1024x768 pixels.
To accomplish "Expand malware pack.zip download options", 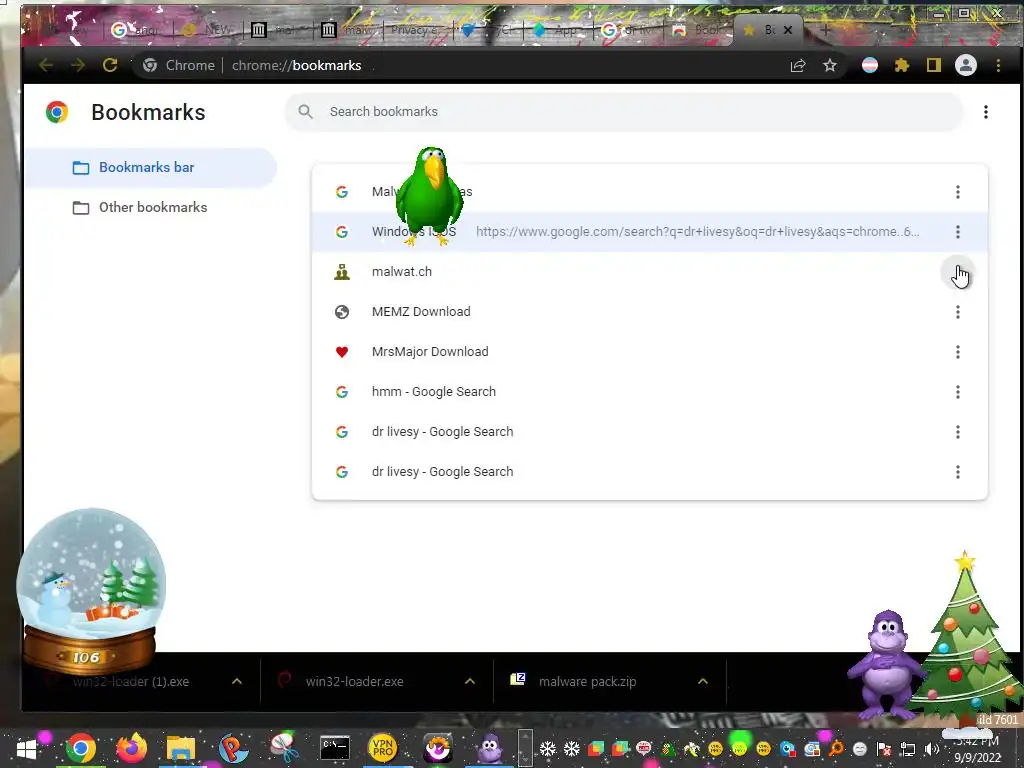I will [703, 681].
